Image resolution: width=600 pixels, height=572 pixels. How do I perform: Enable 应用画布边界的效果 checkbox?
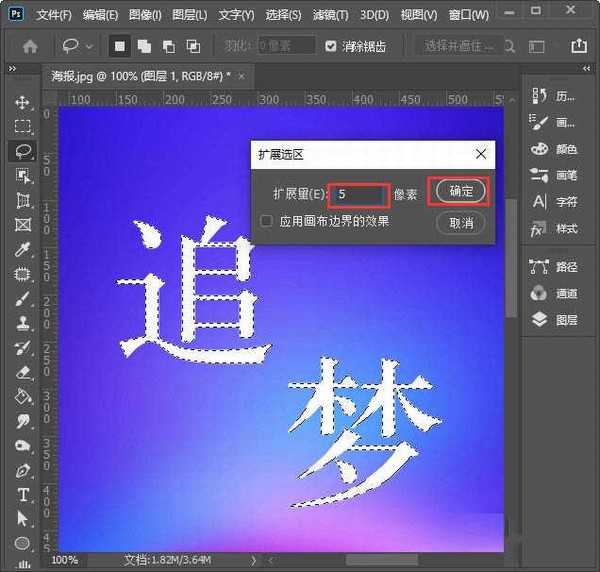(266, 221)
